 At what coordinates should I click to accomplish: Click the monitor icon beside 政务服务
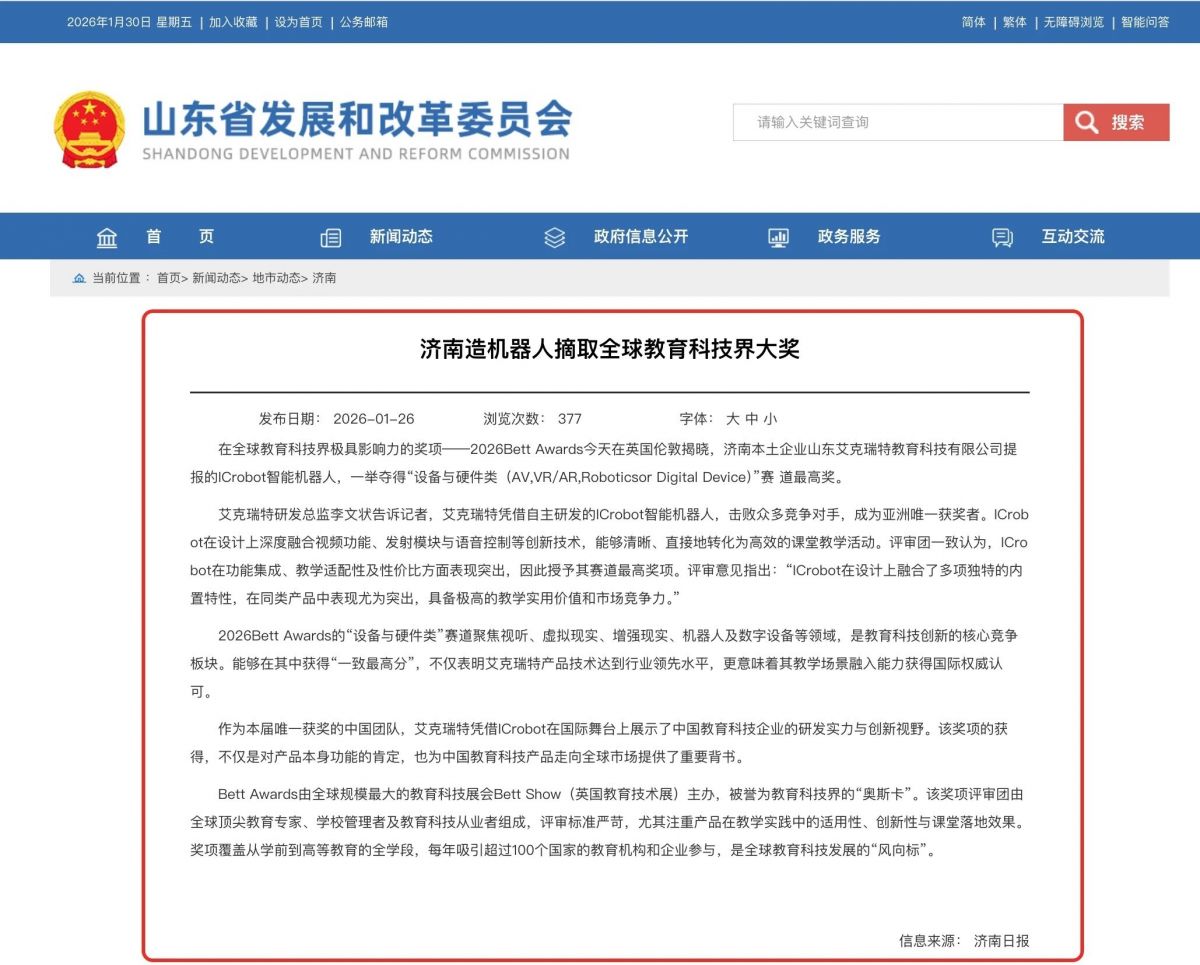(x=778, y=237)
